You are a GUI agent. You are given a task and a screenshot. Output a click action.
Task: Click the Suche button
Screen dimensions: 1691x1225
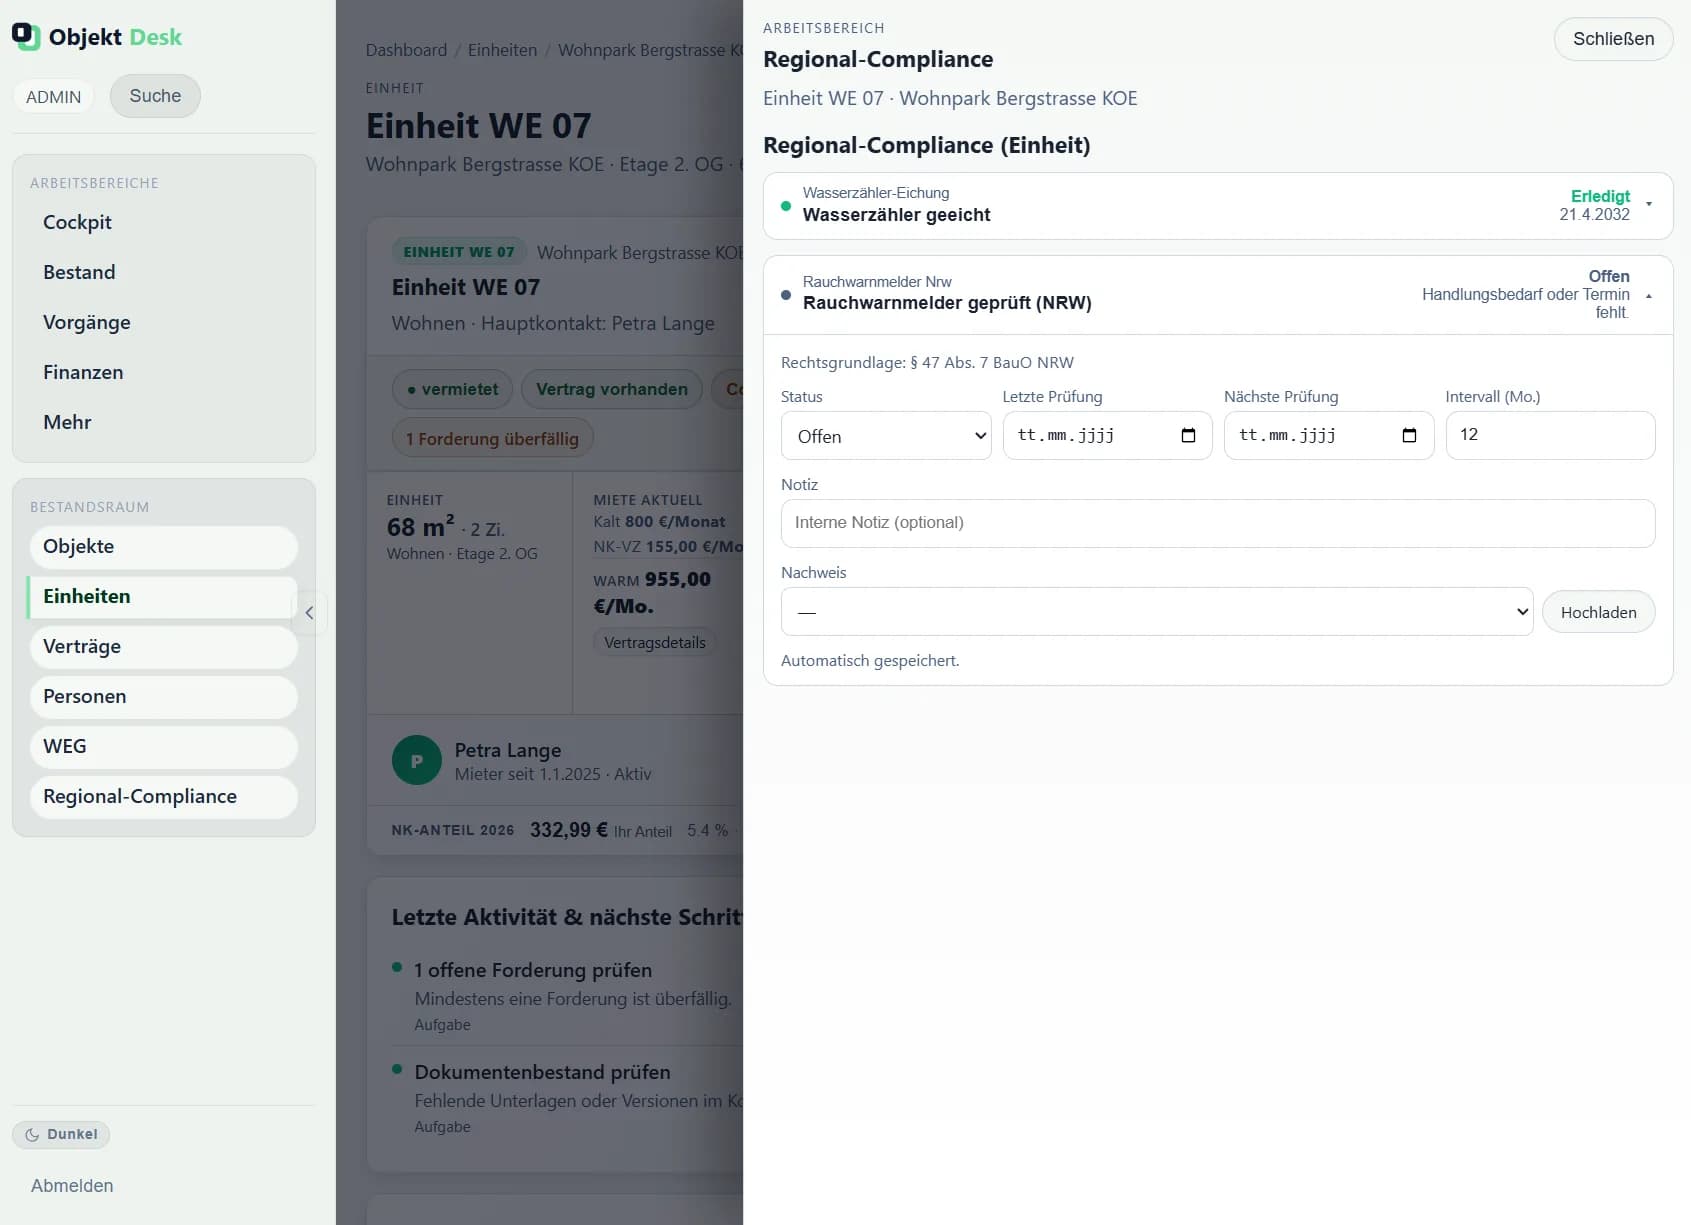pyautogui.click(x=155, y=96)
